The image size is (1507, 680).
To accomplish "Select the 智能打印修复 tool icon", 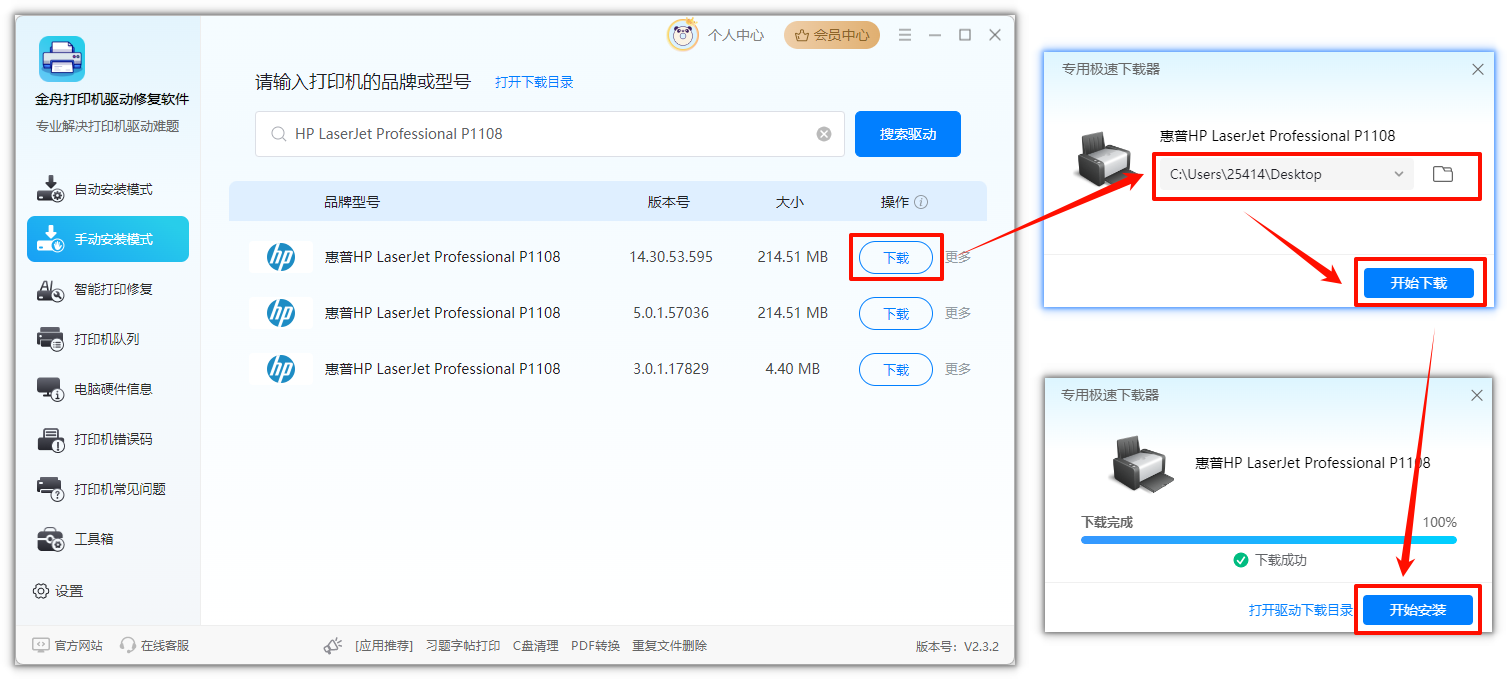I will tap(50, 289).
